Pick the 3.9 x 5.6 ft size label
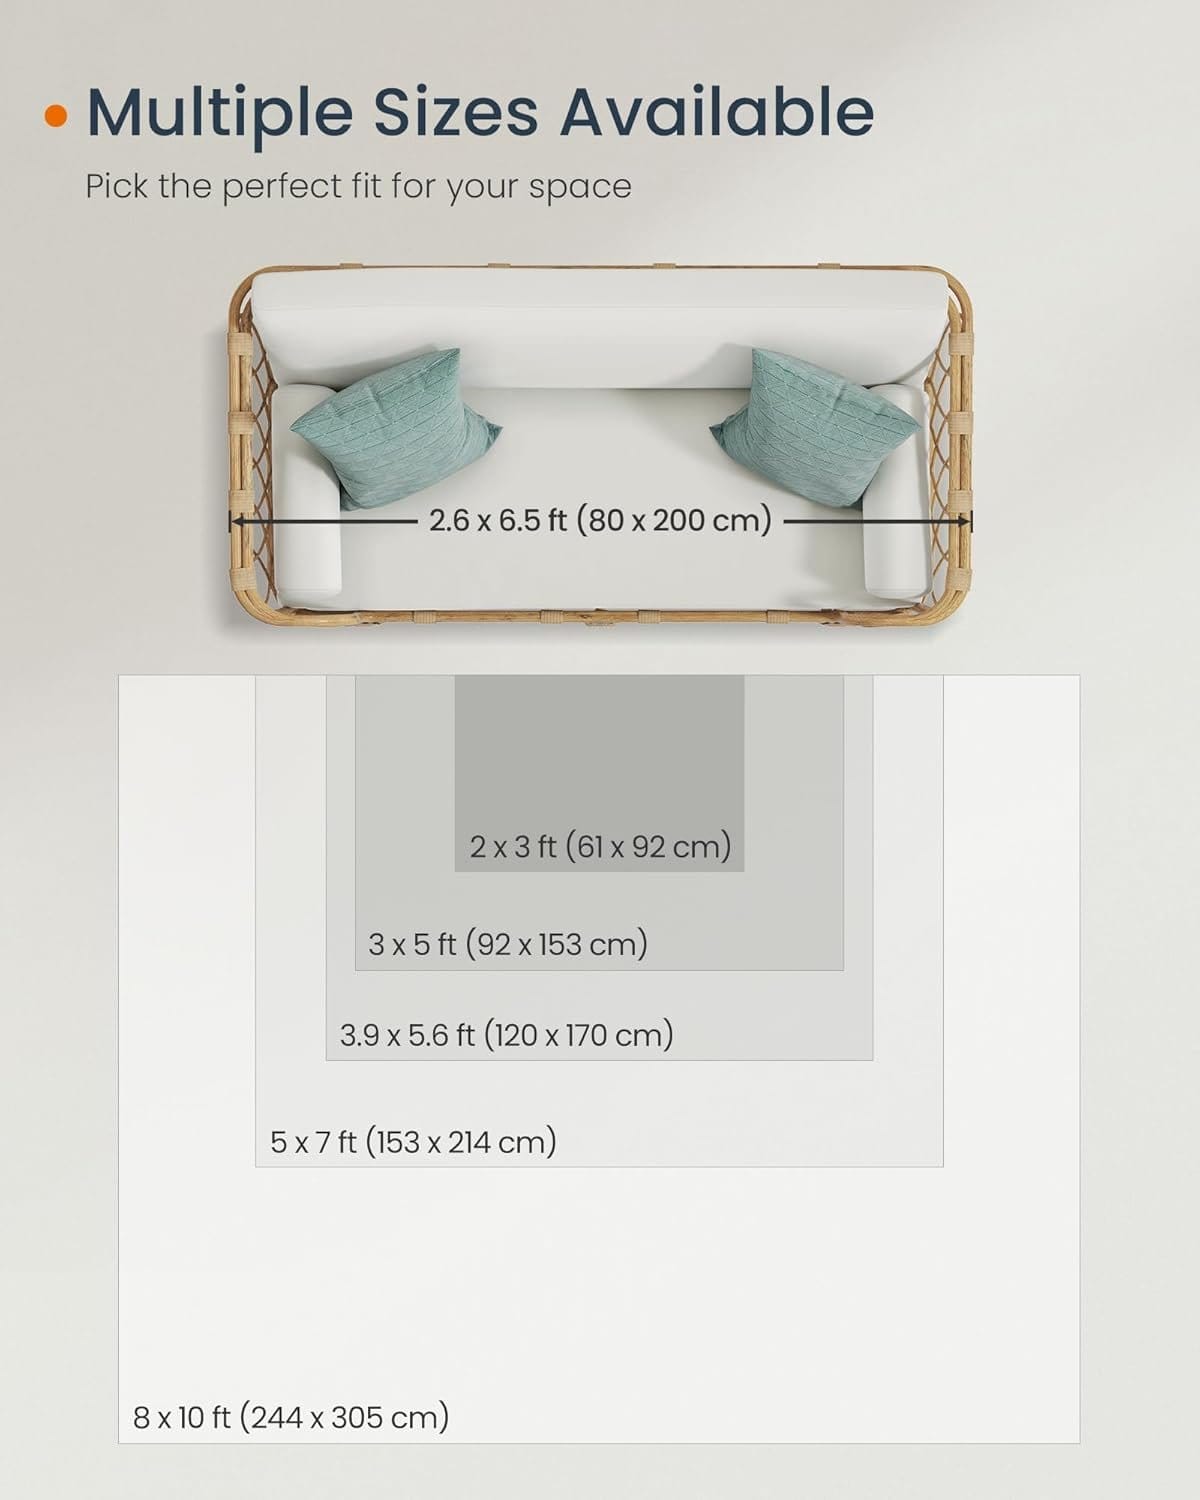The image size is (1200, 1500). [506, 1035]
